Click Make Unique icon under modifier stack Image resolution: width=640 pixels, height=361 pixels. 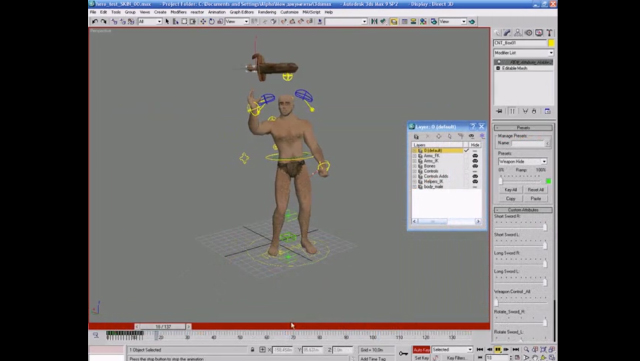coord(525,111)
